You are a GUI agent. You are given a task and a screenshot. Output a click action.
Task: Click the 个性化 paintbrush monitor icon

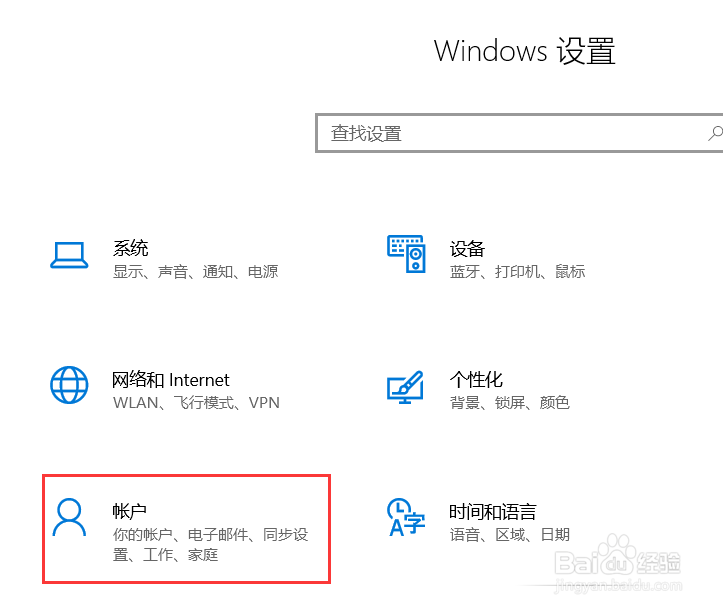click(405, 387)
